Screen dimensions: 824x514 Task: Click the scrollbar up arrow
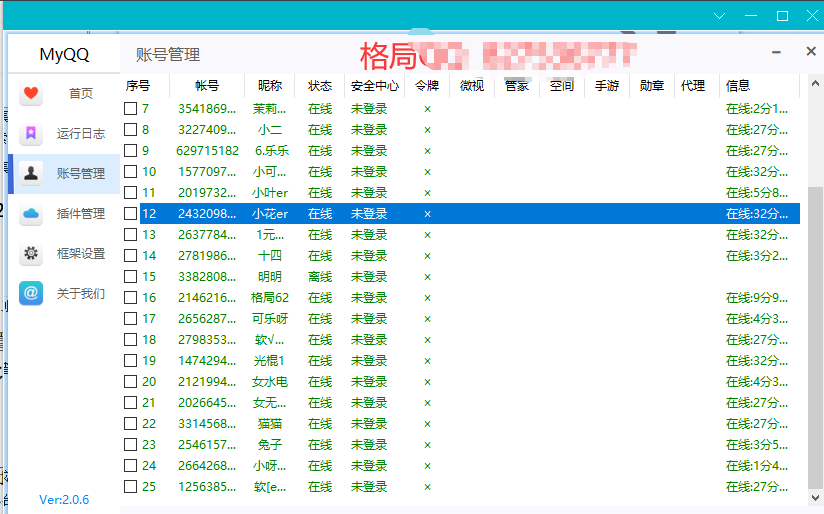815,83
